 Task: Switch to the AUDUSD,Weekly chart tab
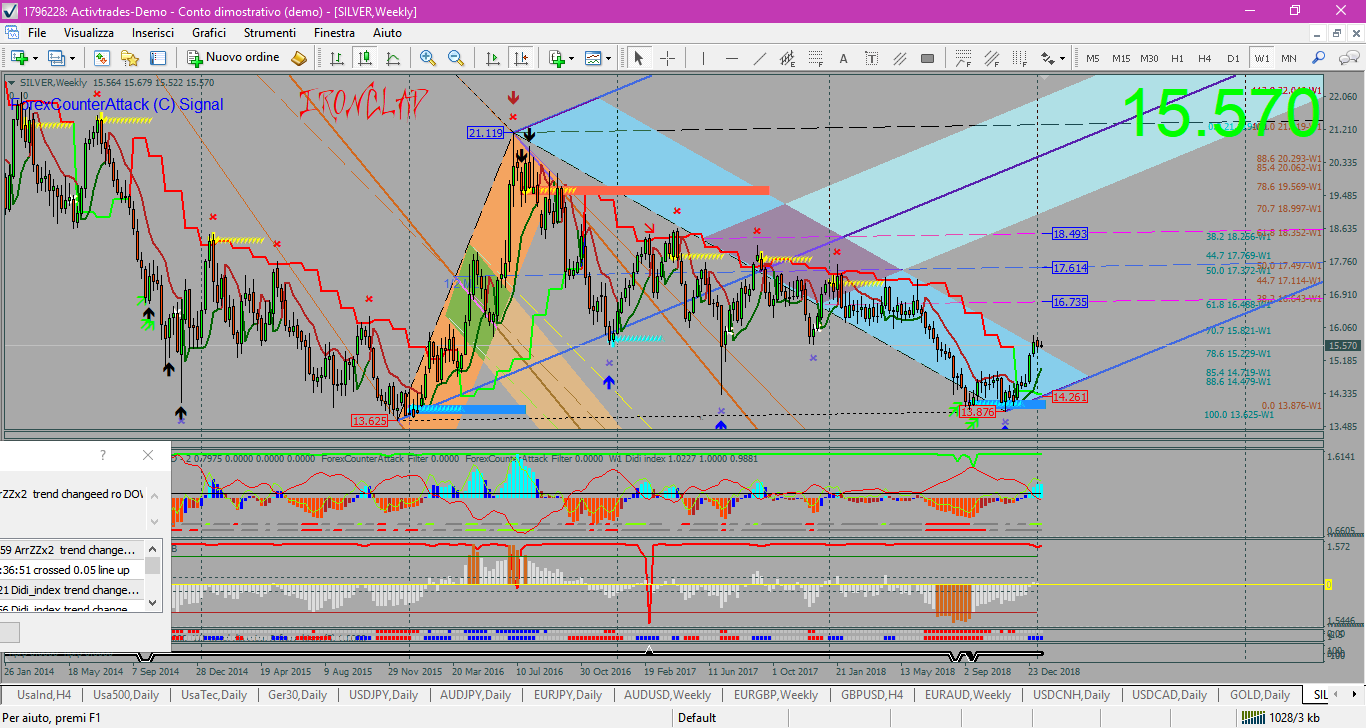point(667,694)
